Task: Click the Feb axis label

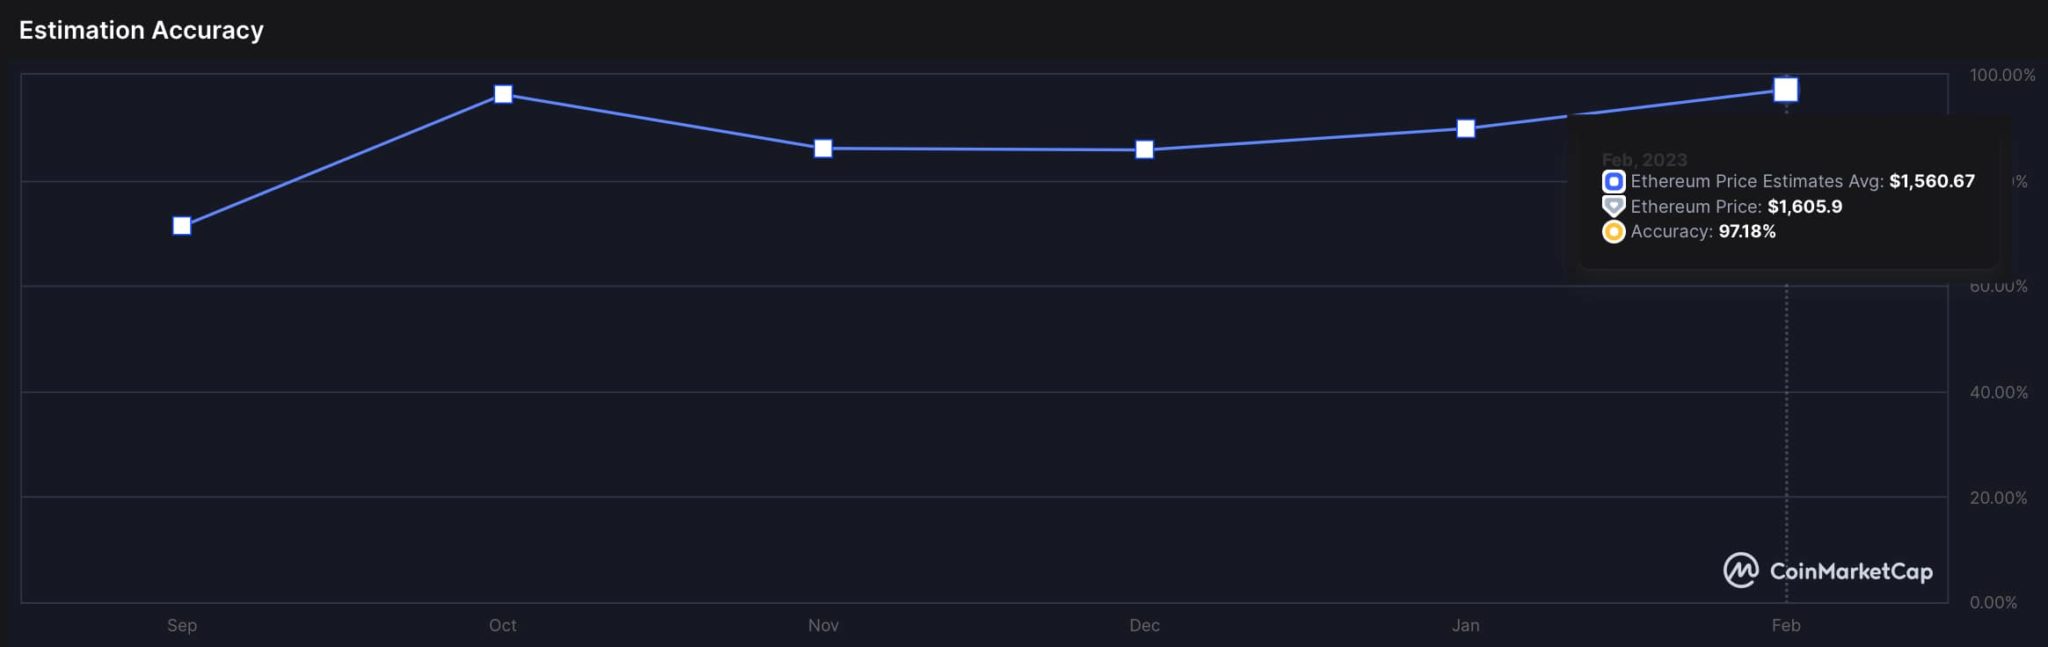Action: point(1786,625)
